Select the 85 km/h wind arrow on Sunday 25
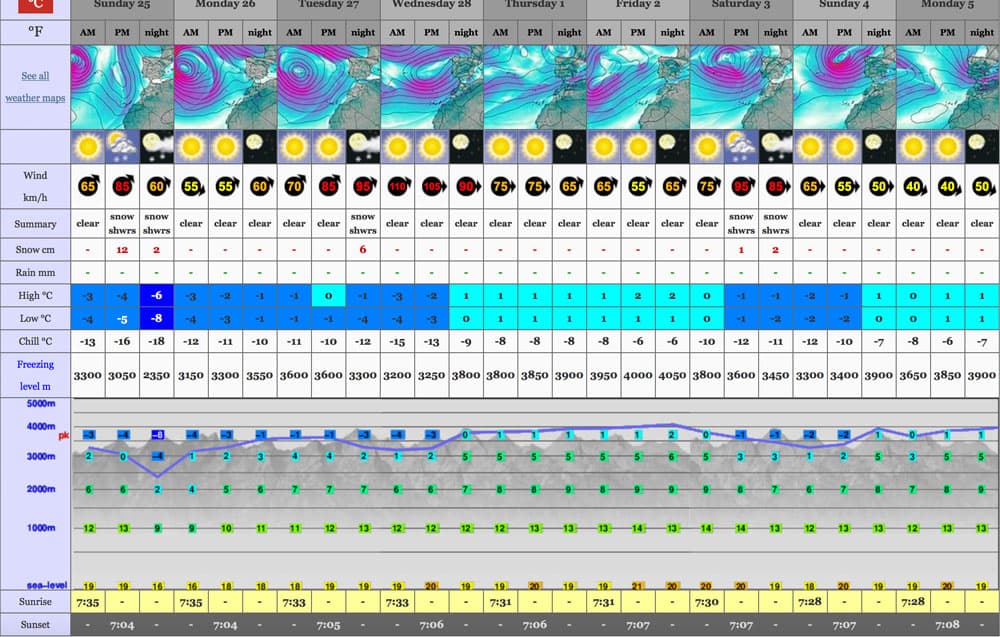Screen dimensions: 1000x637 122,185
